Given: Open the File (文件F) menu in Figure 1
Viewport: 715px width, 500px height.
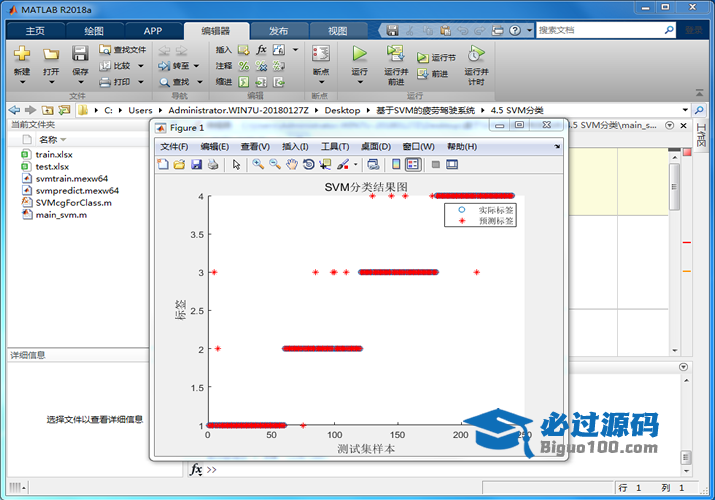Looking at the screenshot, I should pyautogui.click(x=174, y=147).
